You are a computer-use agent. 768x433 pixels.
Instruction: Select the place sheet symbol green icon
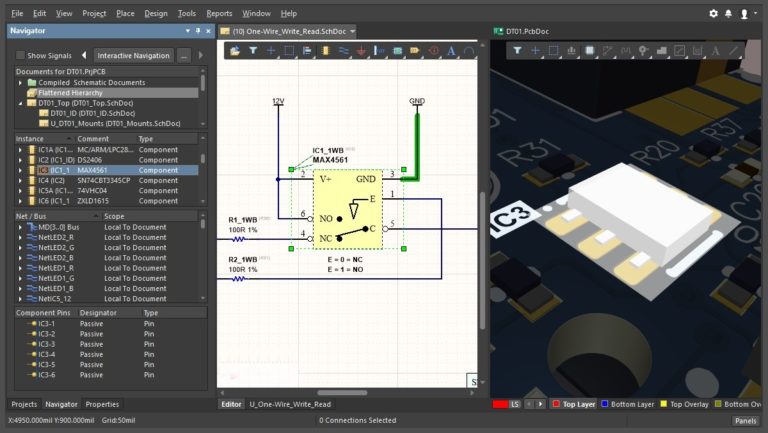(398, 50)
